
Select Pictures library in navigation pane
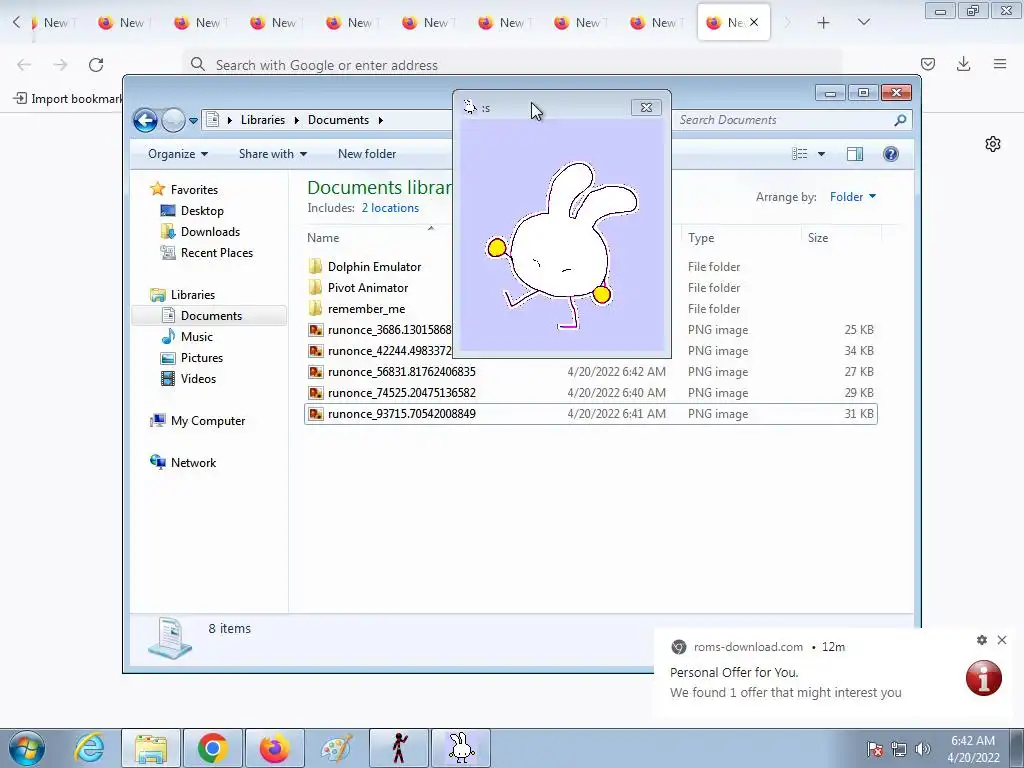coord(202,358)
